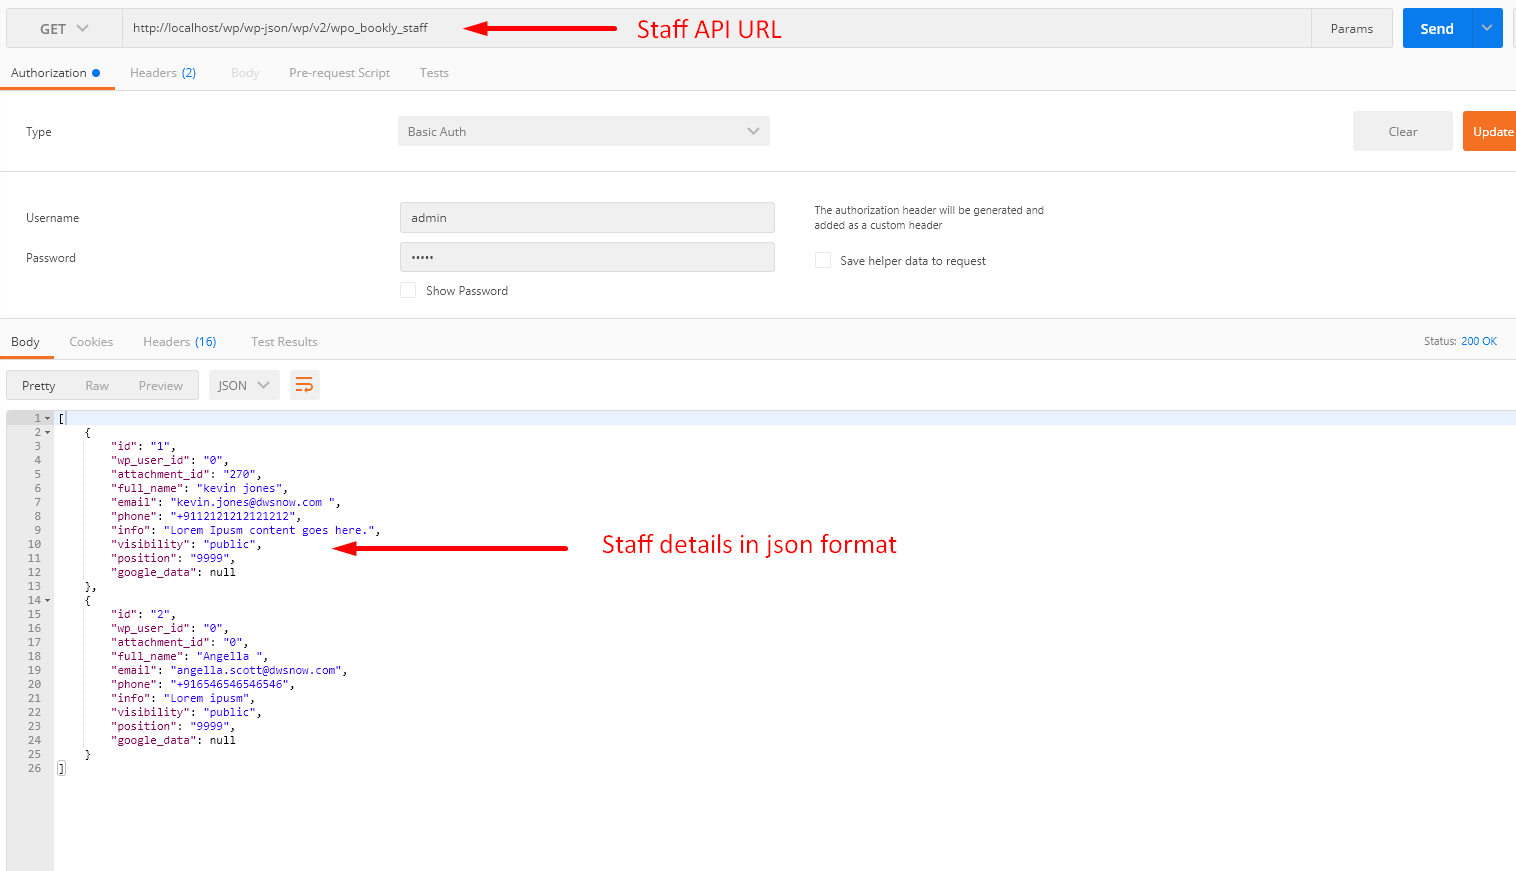Click the info value "Lorem ipusm"

[x=209, y=698]
